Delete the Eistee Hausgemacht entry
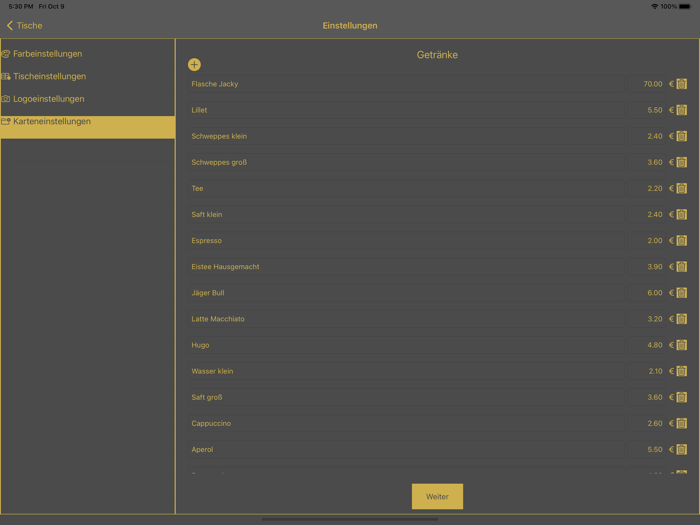The width and height of the screenshot is (700, 525). [681, 267]
